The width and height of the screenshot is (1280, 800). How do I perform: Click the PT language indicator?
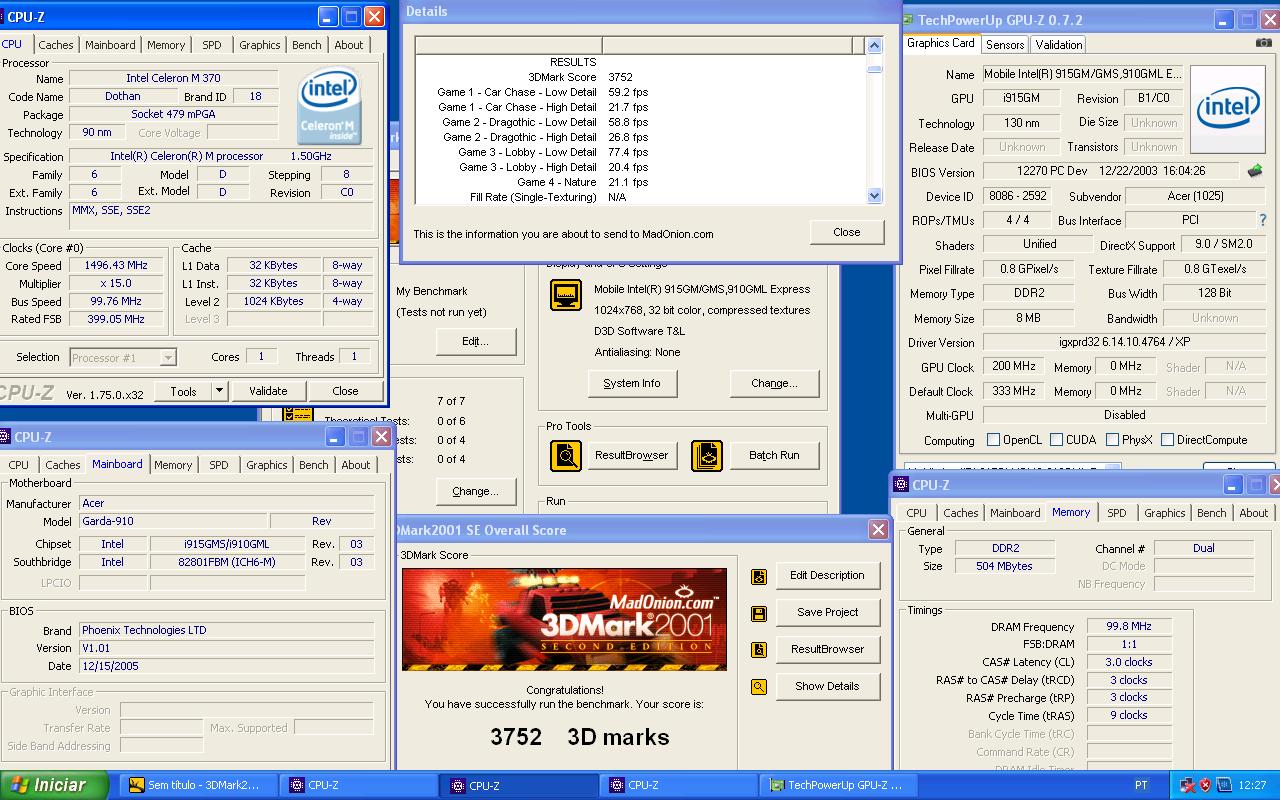(1141, 785)
